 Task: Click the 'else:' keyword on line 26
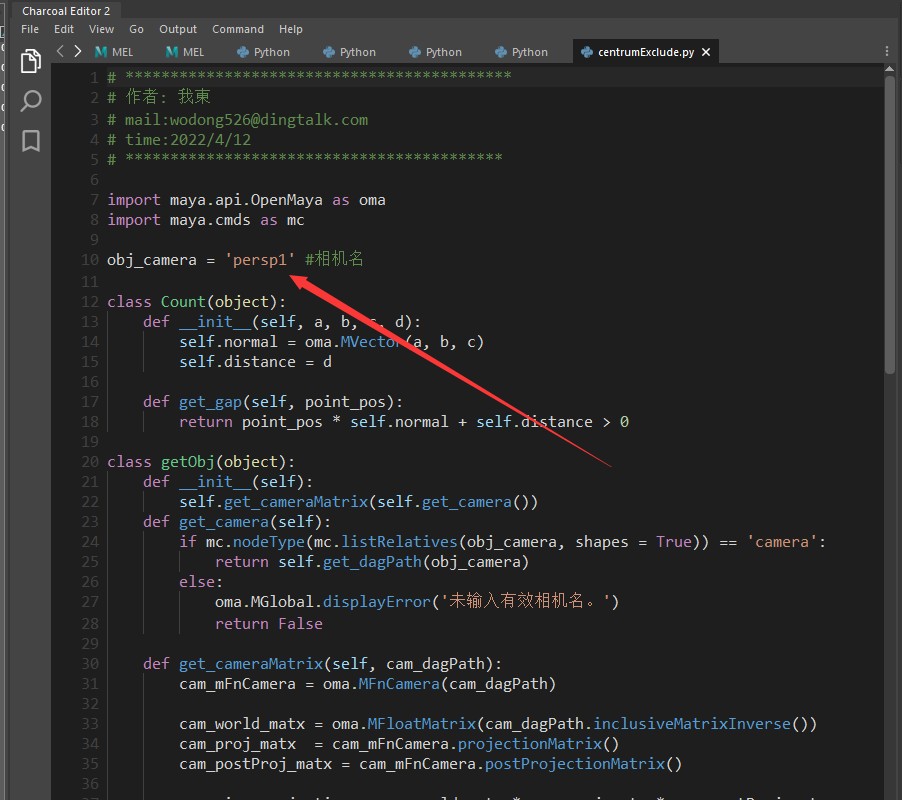click(x=201, y=582)
